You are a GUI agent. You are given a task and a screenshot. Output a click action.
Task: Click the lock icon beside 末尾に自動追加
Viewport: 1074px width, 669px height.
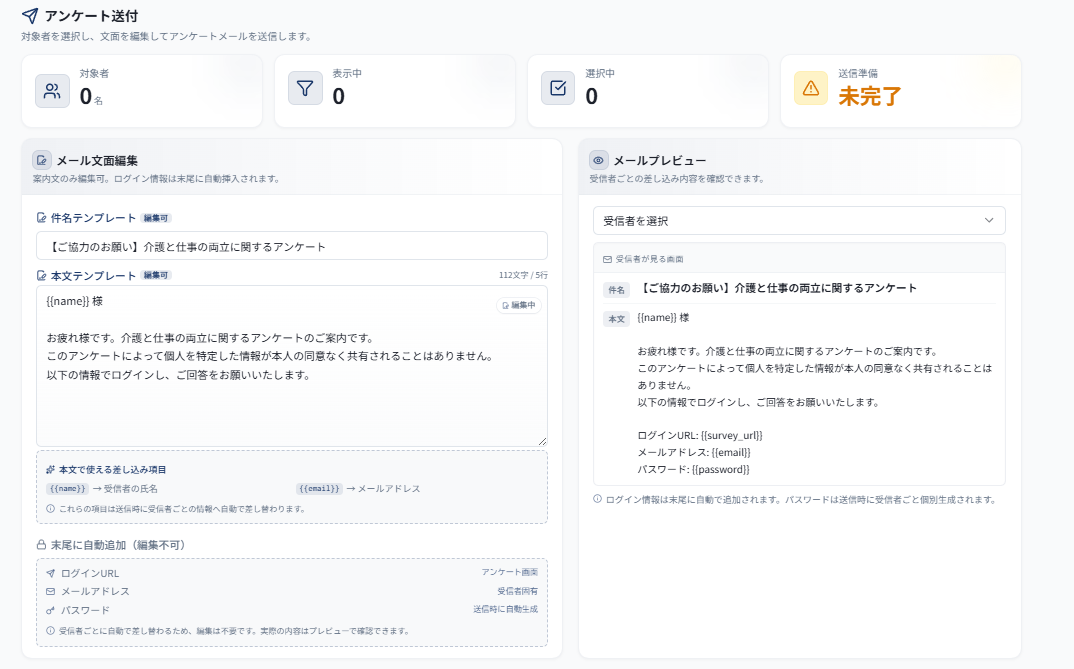click(x=41, y=545)
